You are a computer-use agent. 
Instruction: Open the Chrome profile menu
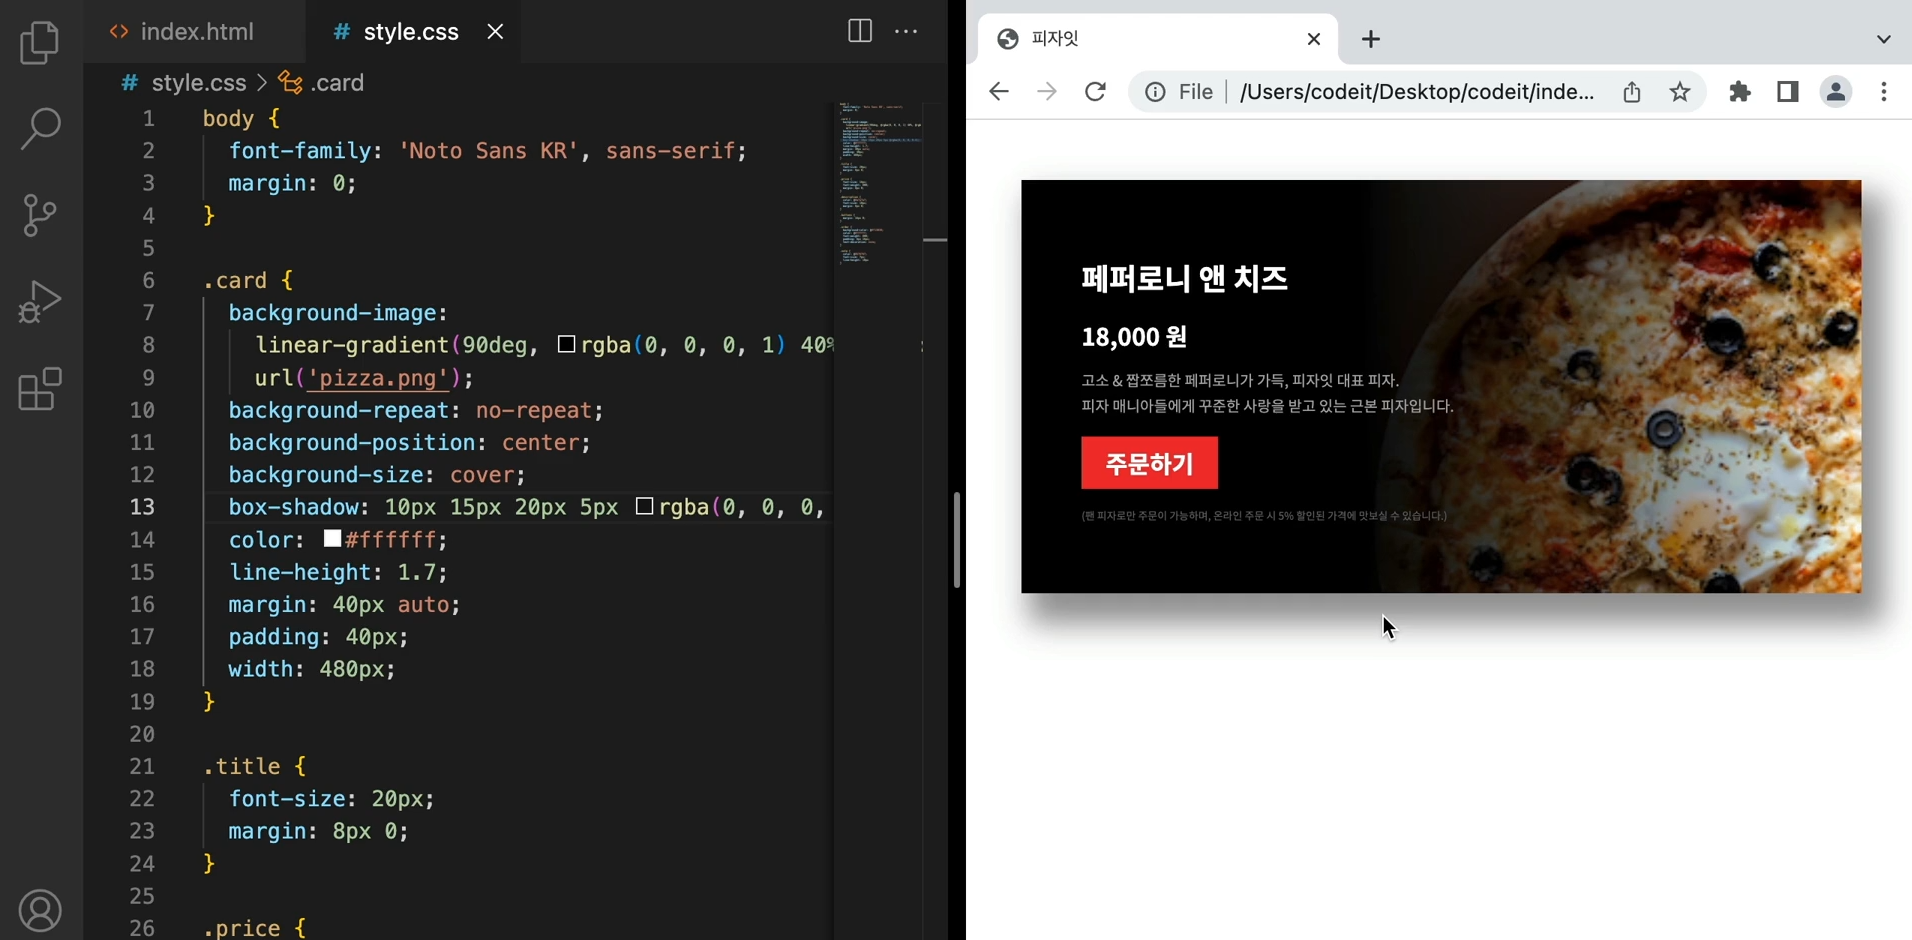(1836, 92)
